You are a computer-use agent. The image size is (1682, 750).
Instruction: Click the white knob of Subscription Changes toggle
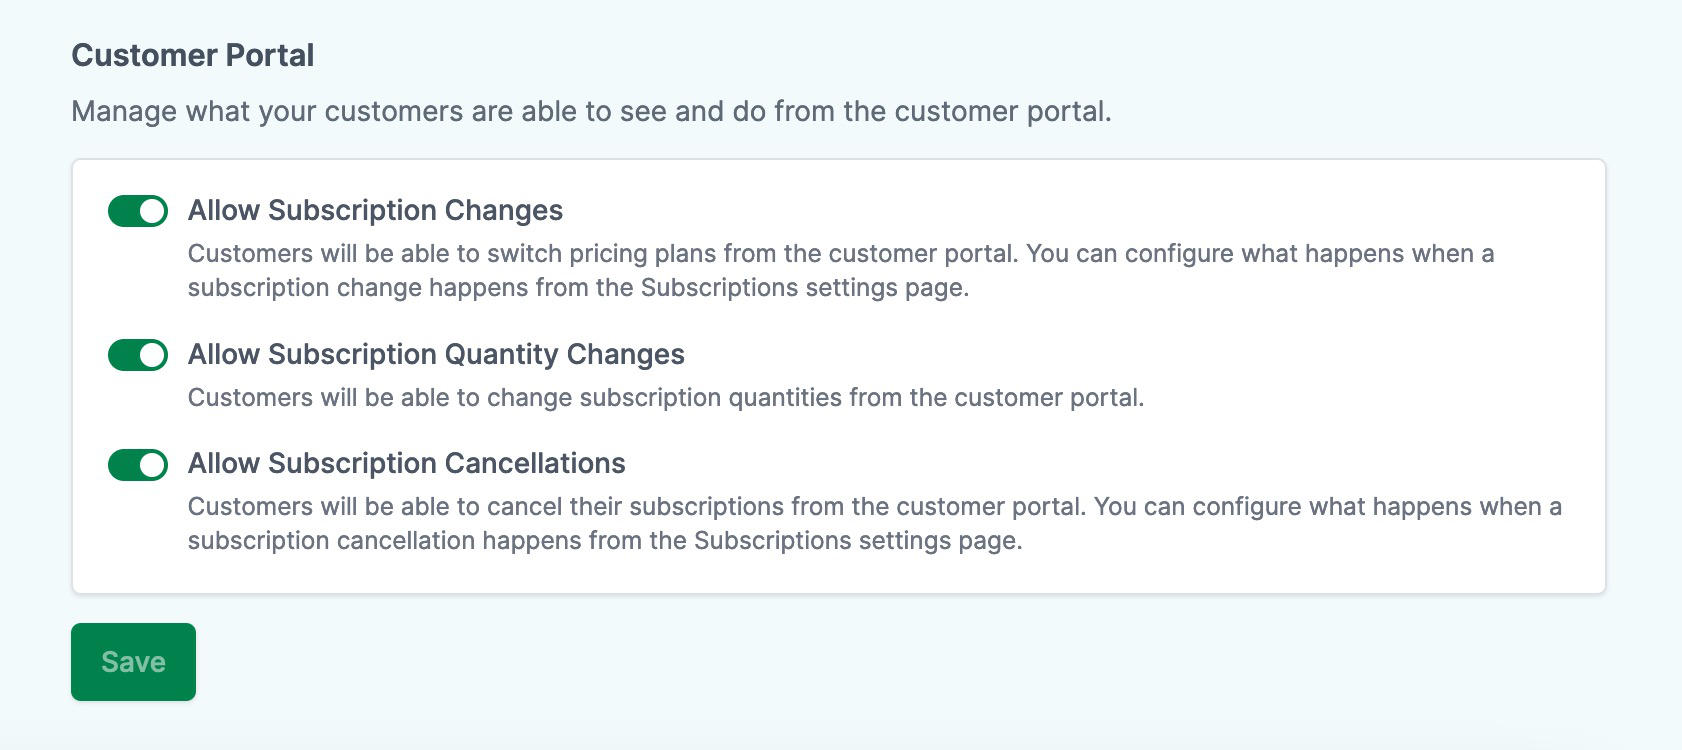152,211
